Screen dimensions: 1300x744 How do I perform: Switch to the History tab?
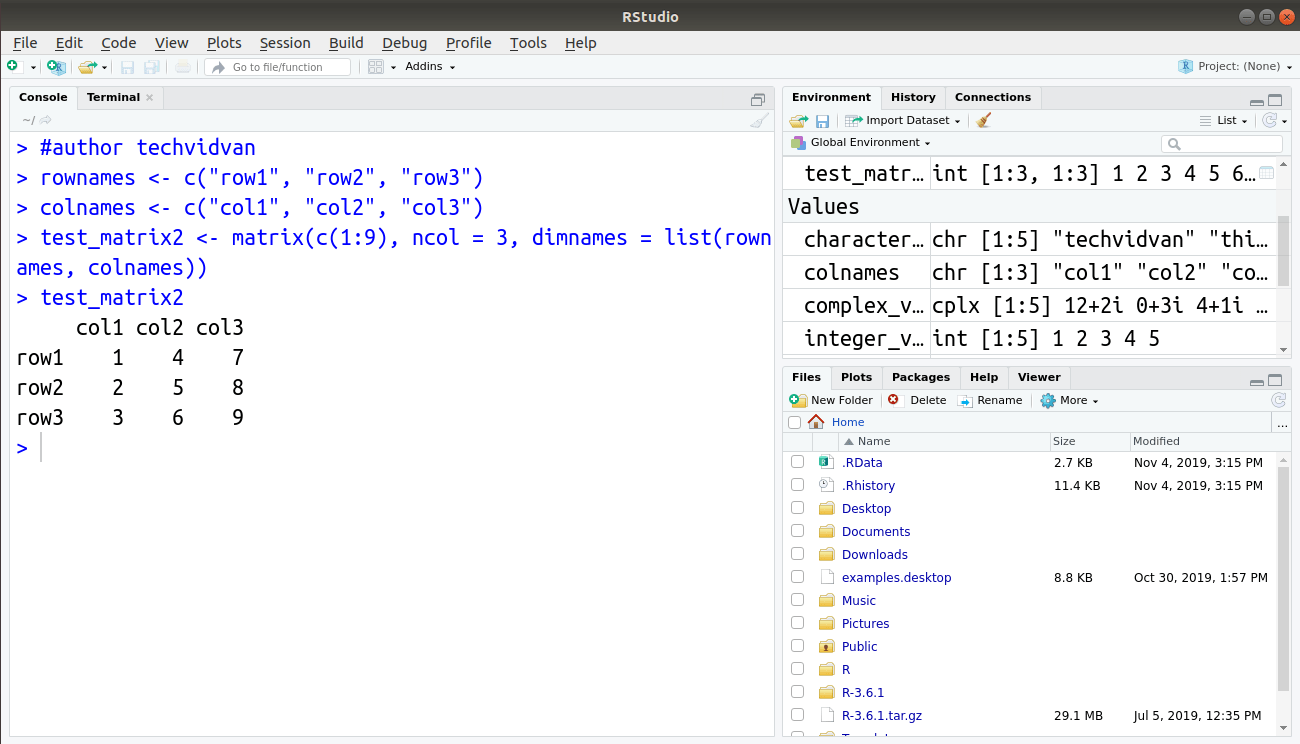pyautogui.click(x=913, y=97)
